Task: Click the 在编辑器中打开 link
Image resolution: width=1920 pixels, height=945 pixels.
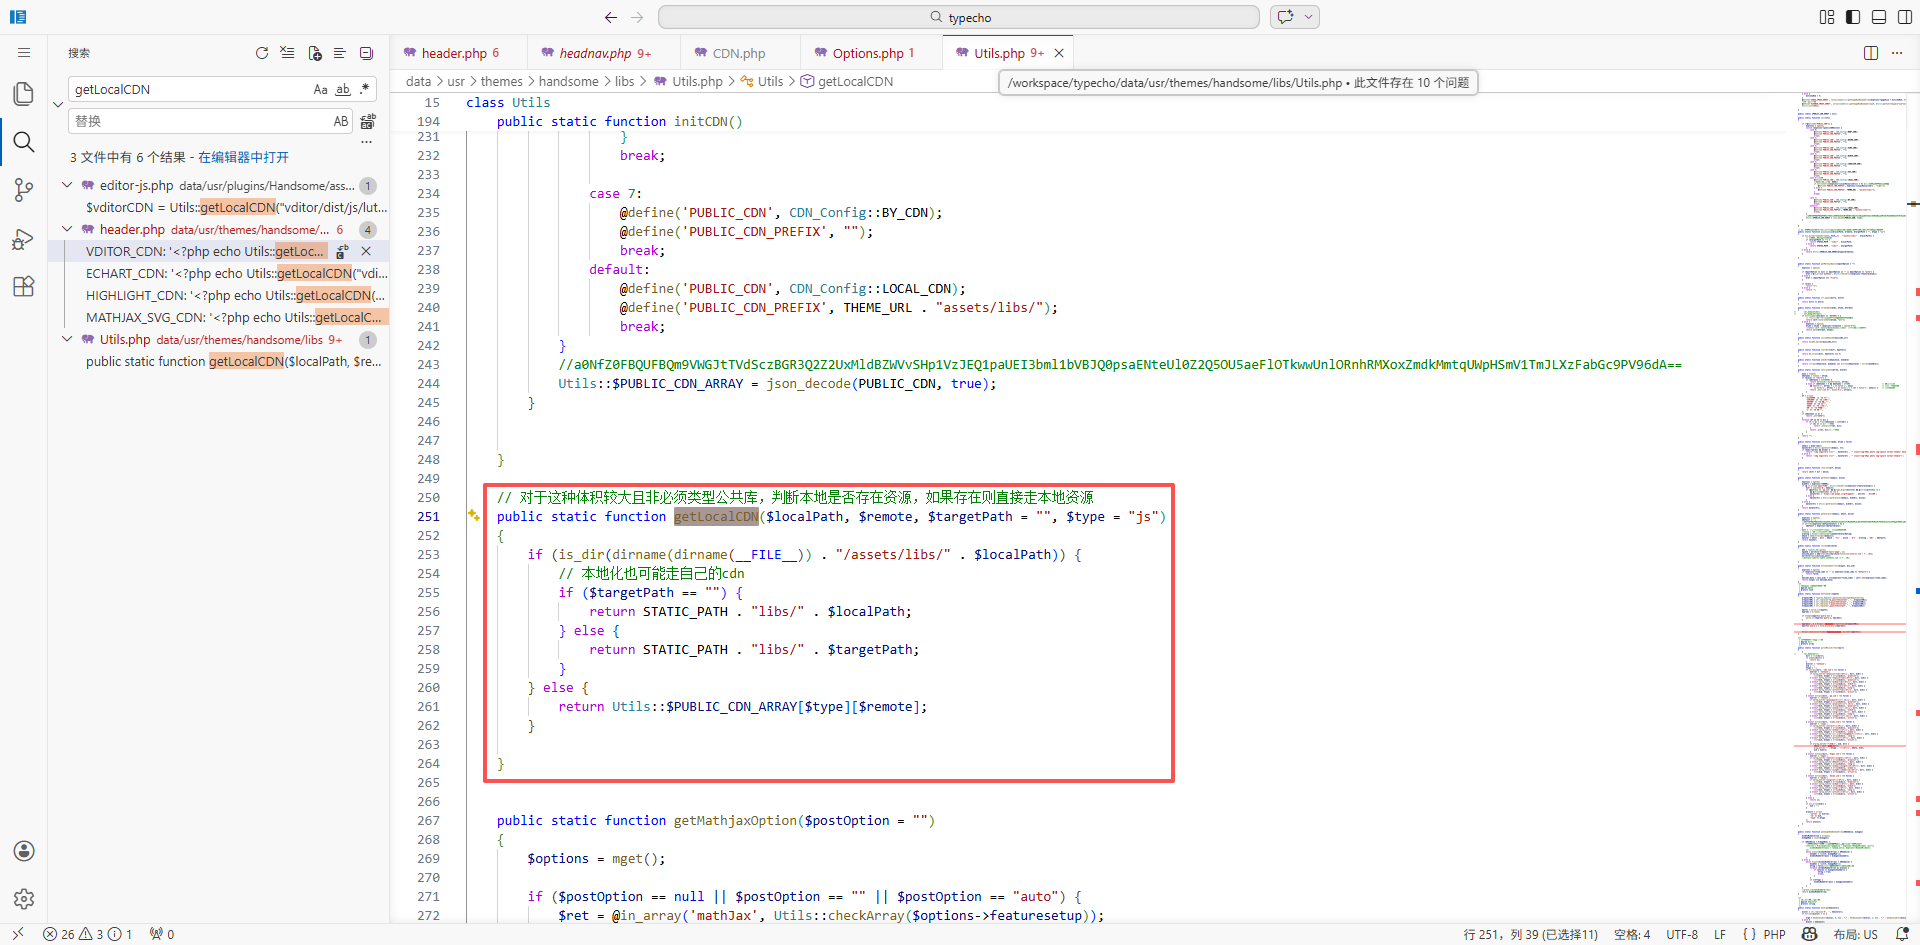Action: click(243, 157)
